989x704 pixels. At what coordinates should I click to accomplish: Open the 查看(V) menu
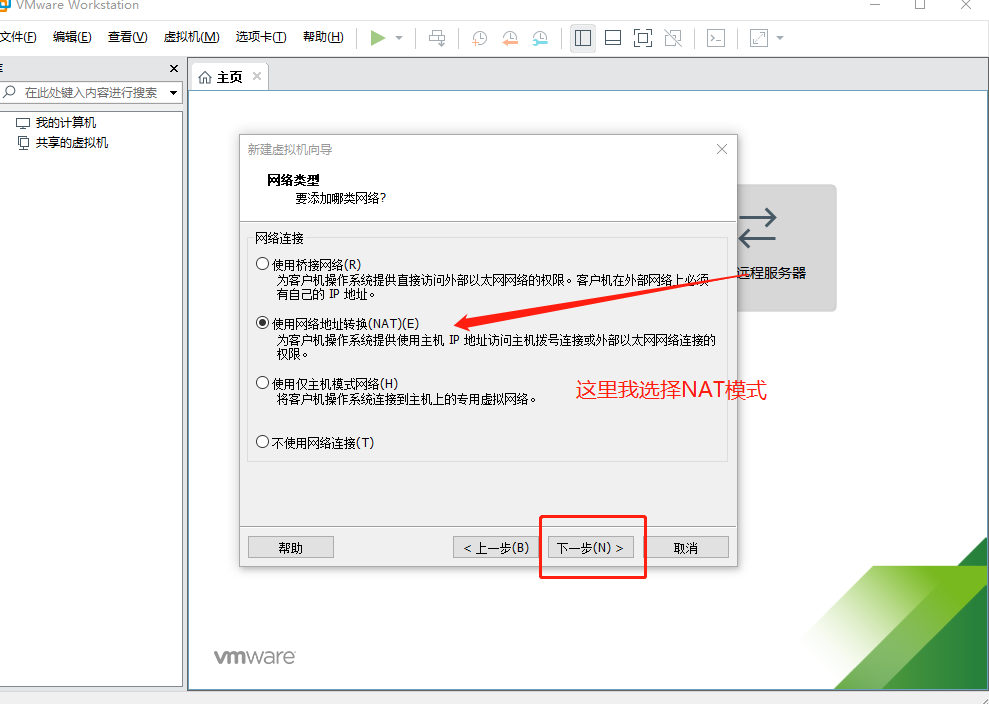pos(127,37)
